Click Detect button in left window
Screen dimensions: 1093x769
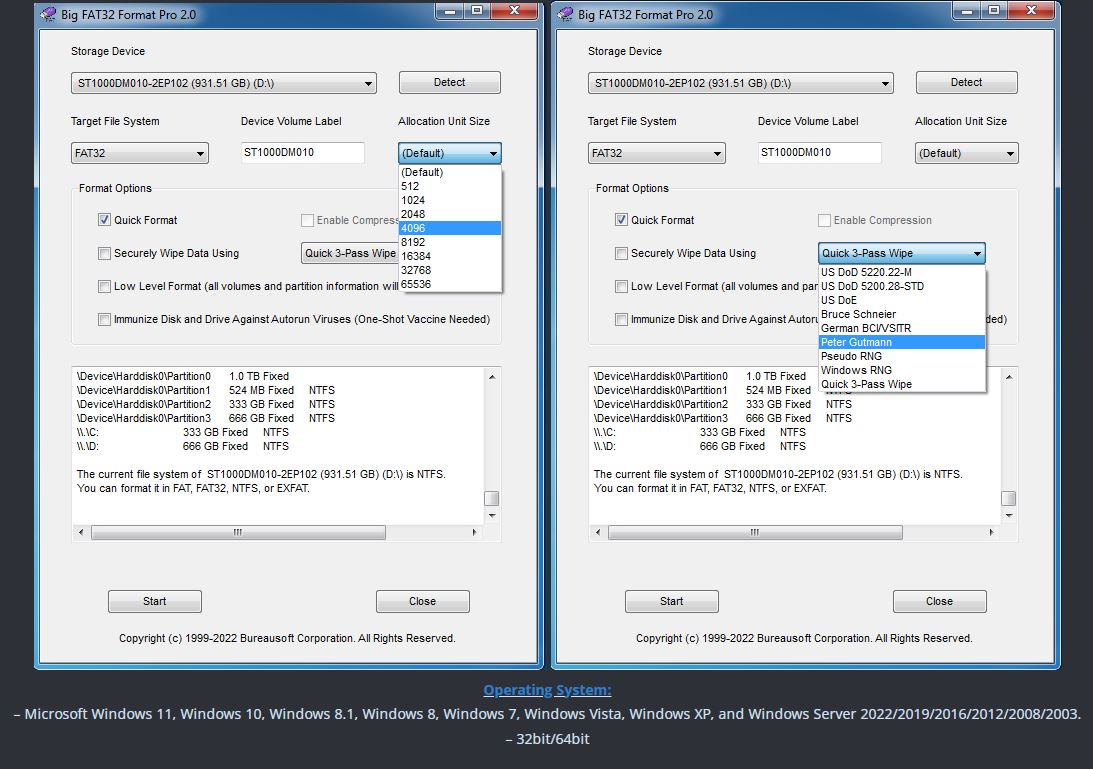click(450, 82)
